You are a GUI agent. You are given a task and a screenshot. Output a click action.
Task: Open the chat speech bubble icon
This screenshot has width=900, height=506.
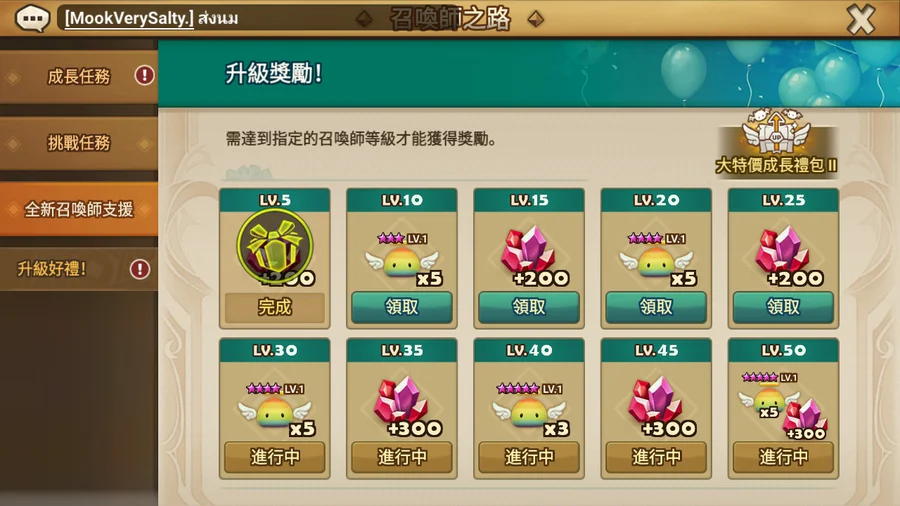coord(32,18)
